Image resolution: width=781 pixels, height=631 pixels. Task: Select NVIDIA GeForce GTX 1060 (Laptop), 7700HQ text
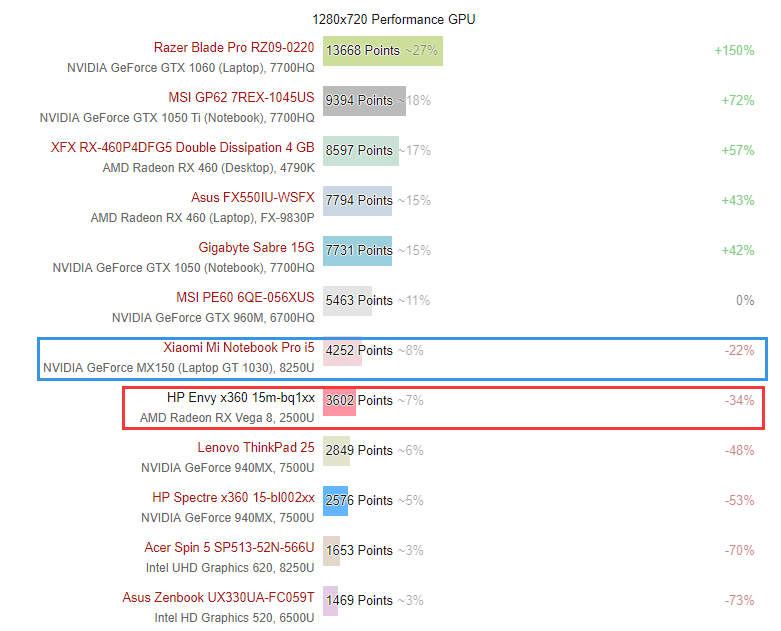click(191, 68)
